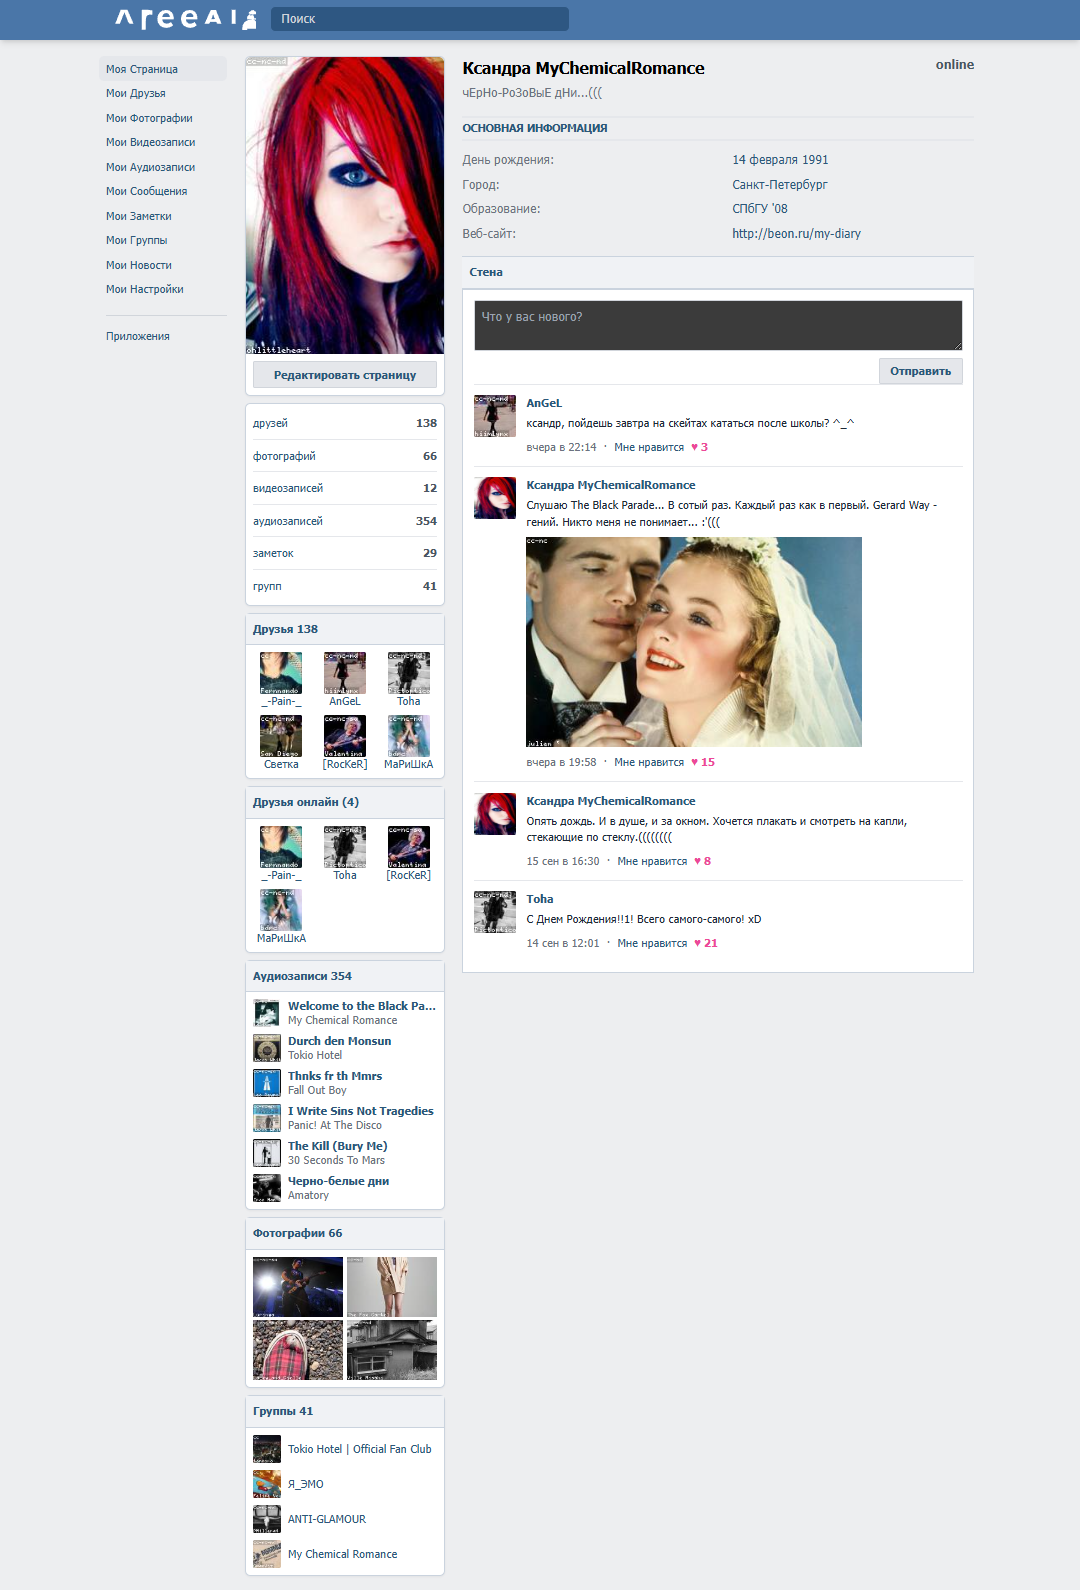Like AnGeL's wall post via heart

pyautogui.click(x=695, y=448)
